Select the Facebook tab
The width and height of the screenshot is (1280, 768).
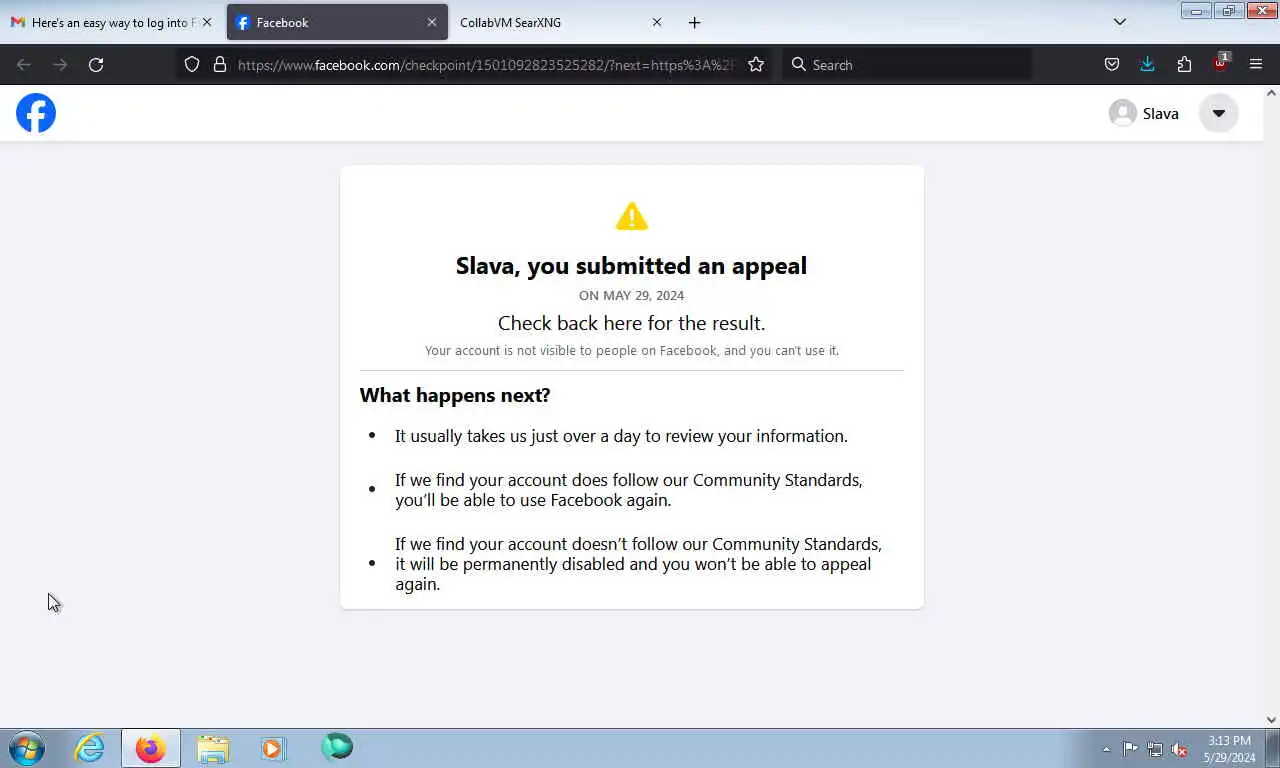tap(337, 22)
